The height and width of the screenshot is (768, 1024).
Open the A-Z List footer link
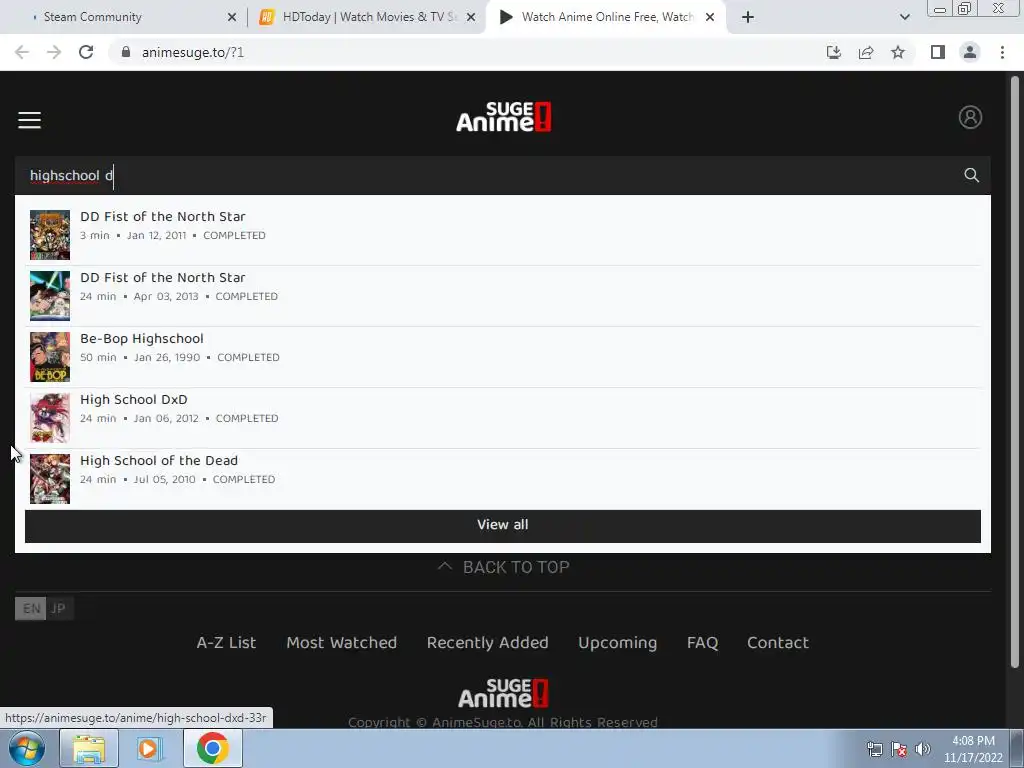pos(226,643)
